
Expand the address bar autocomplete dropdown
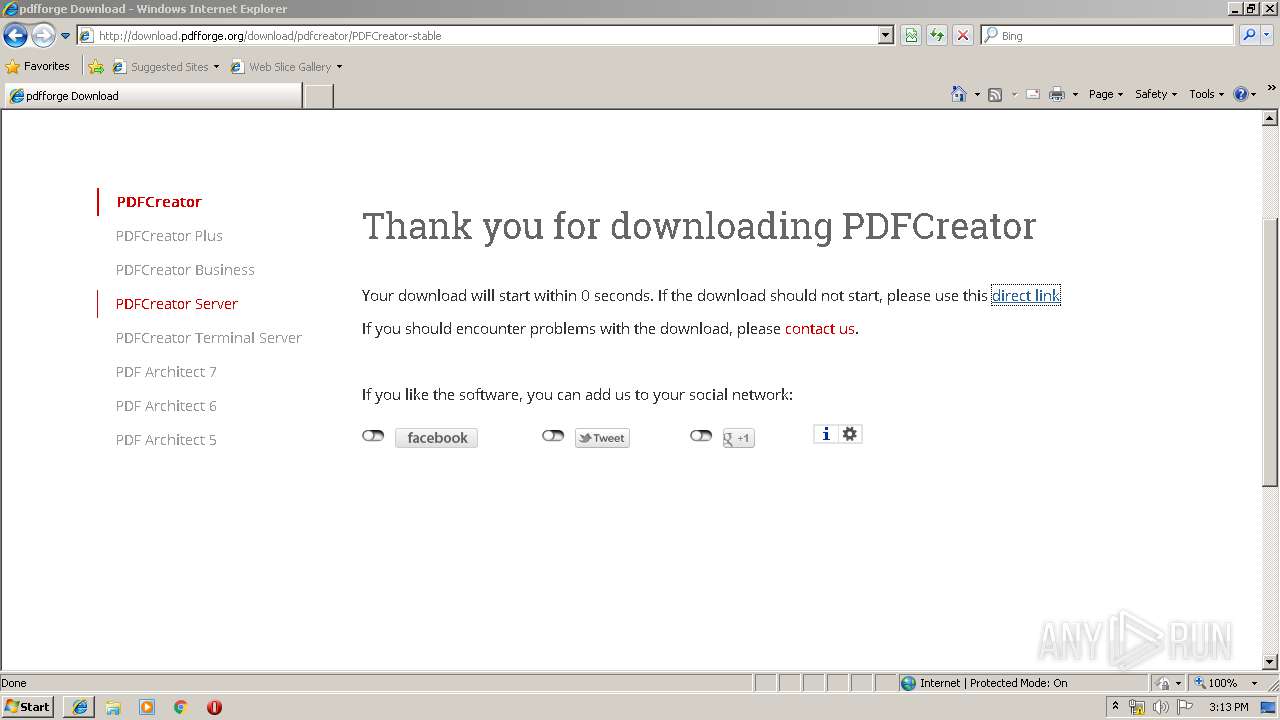pos(886,35)
